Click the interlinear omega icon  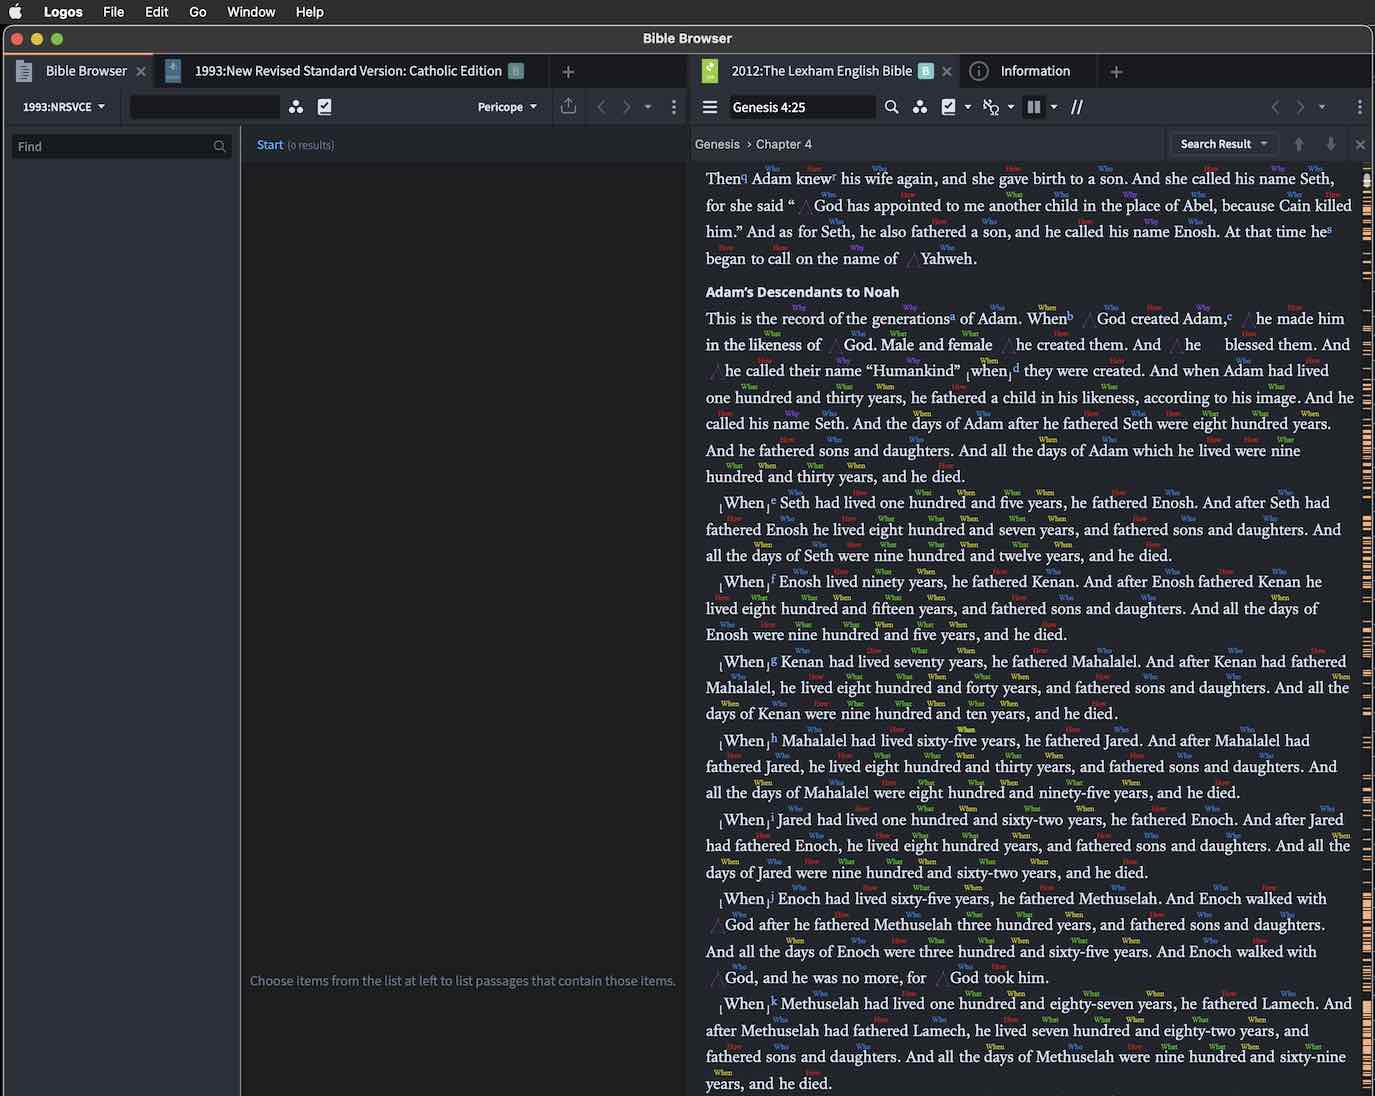991,107
